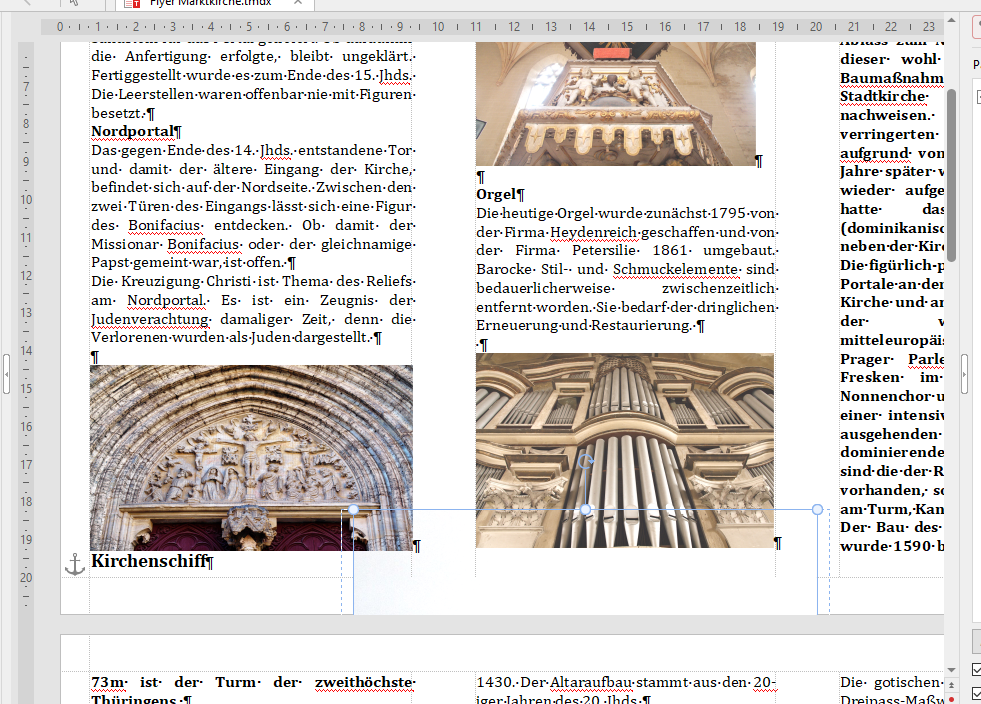Click the scroll up arrow of vertical scrollbar
Image resolution: width=981 pixels, height=704 pixels.
951,21
